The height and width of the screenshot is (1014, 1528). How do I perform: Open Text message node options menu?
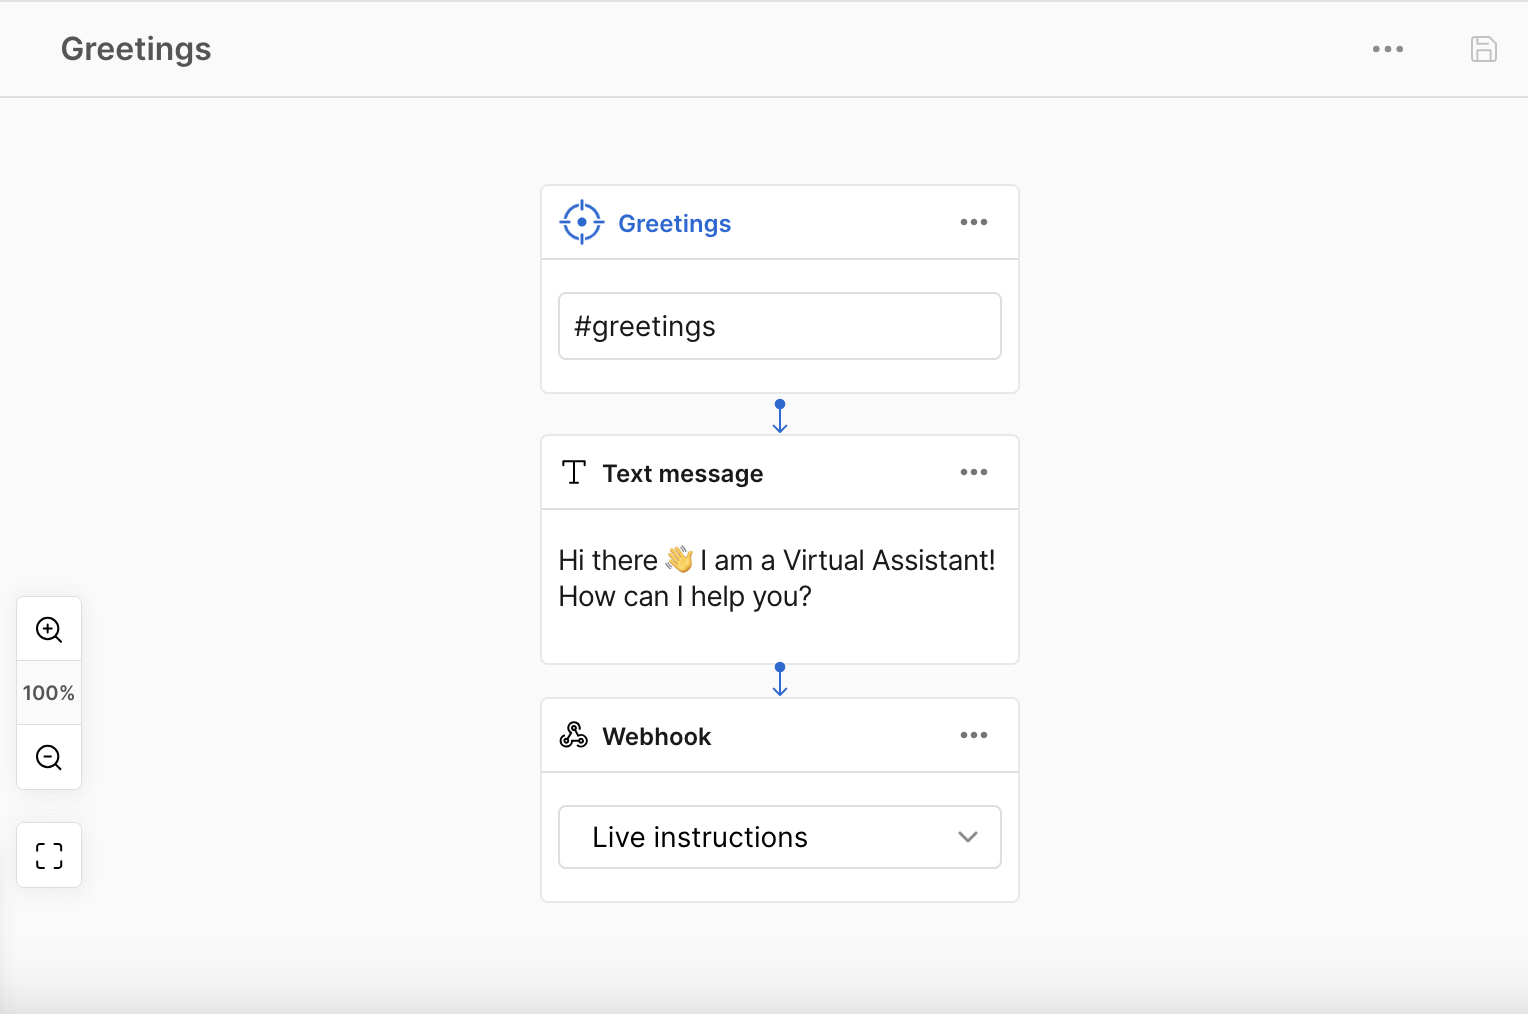(x=973, y=472)
